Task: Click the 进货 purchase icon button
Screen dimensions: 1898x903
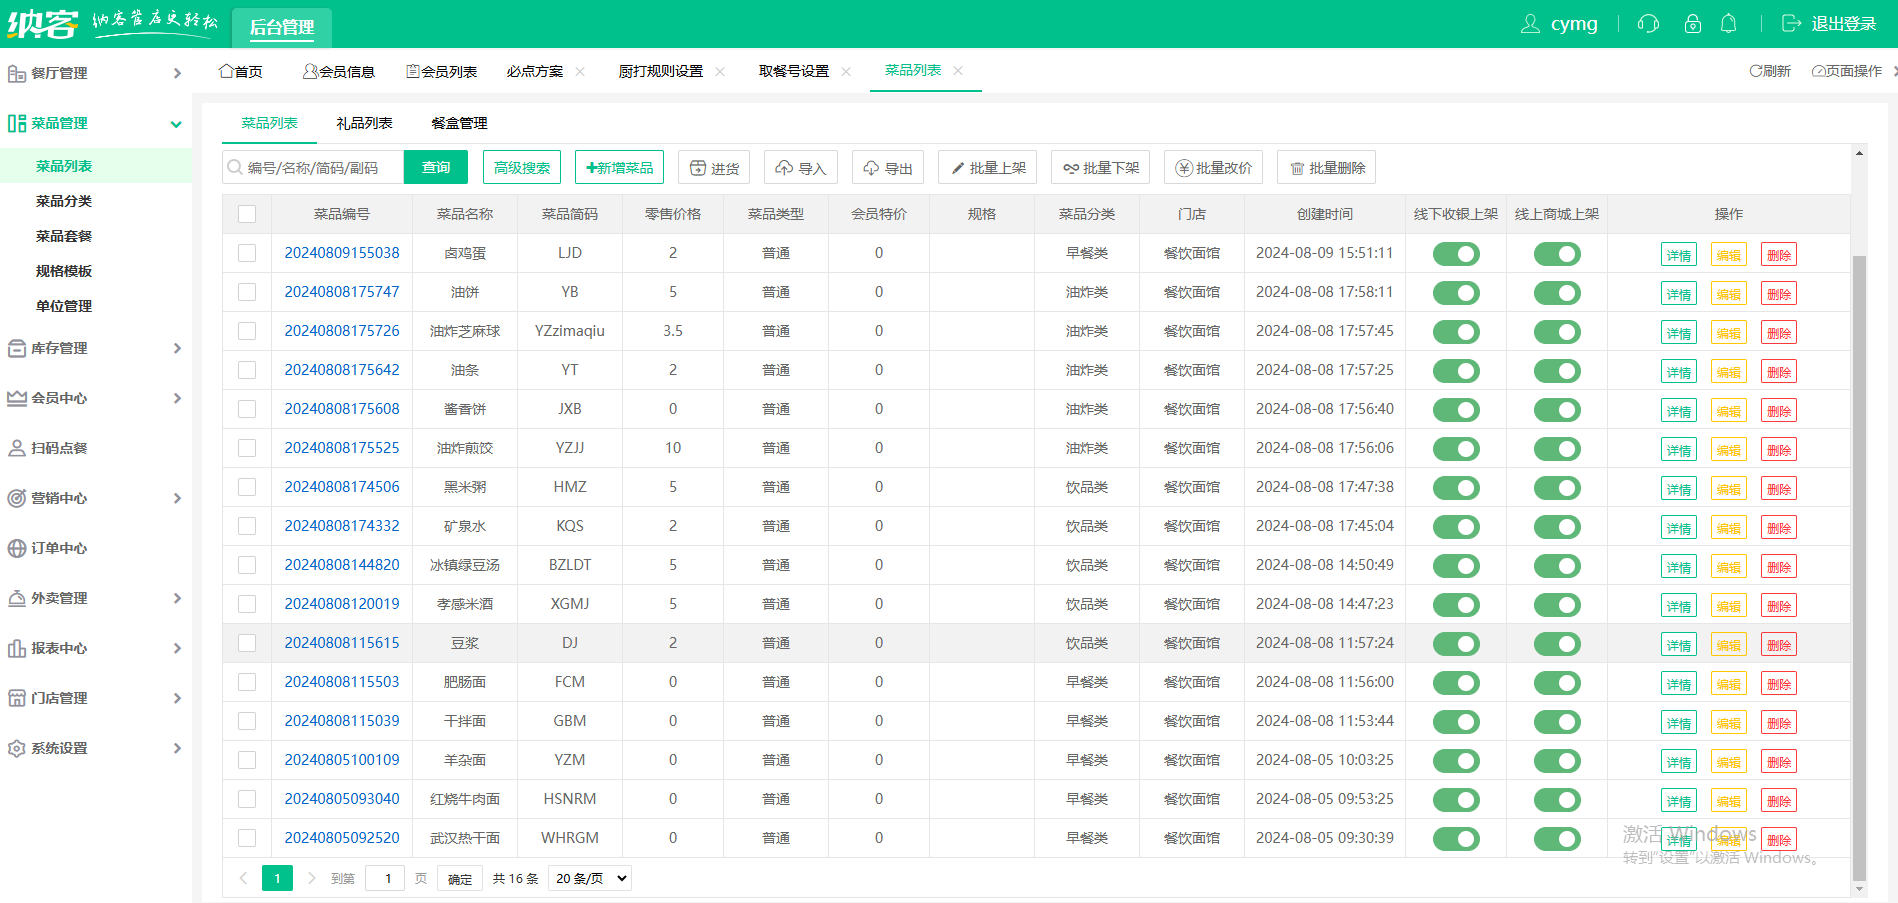Action: (713, 167)
